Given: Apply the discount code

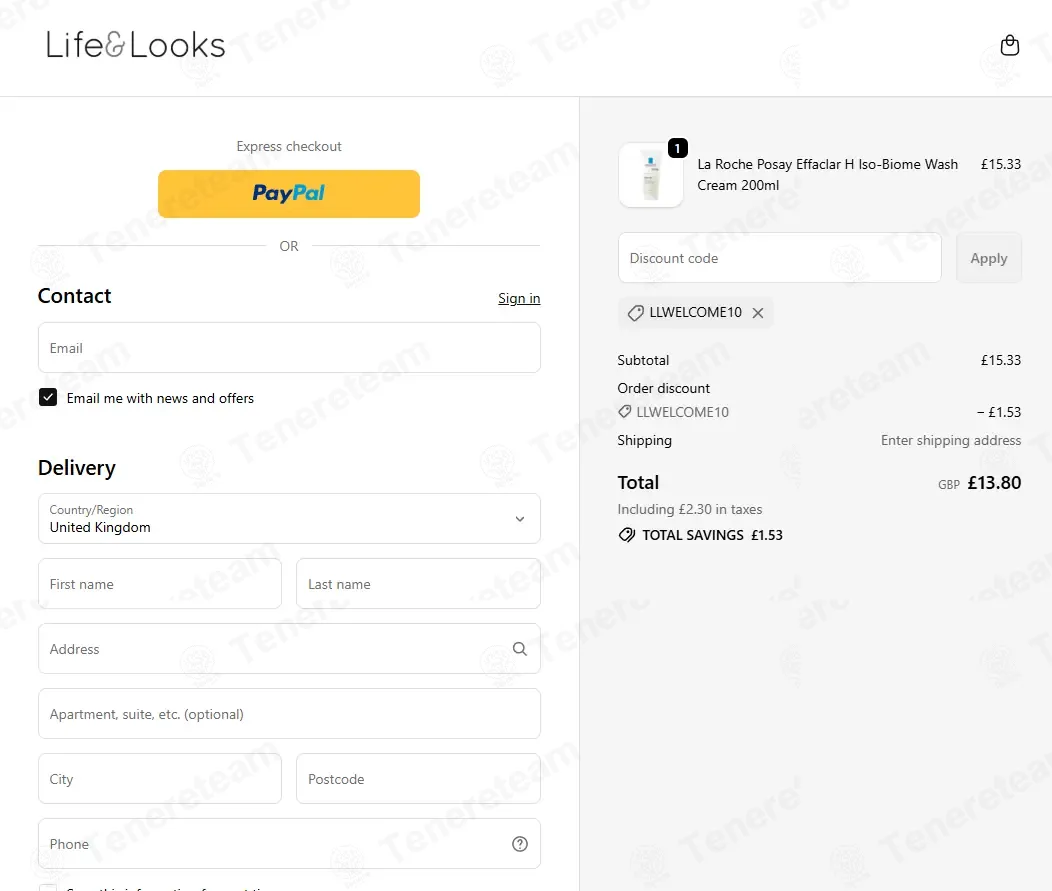Looking at the screenshot, I should click(x=988, y=258).
